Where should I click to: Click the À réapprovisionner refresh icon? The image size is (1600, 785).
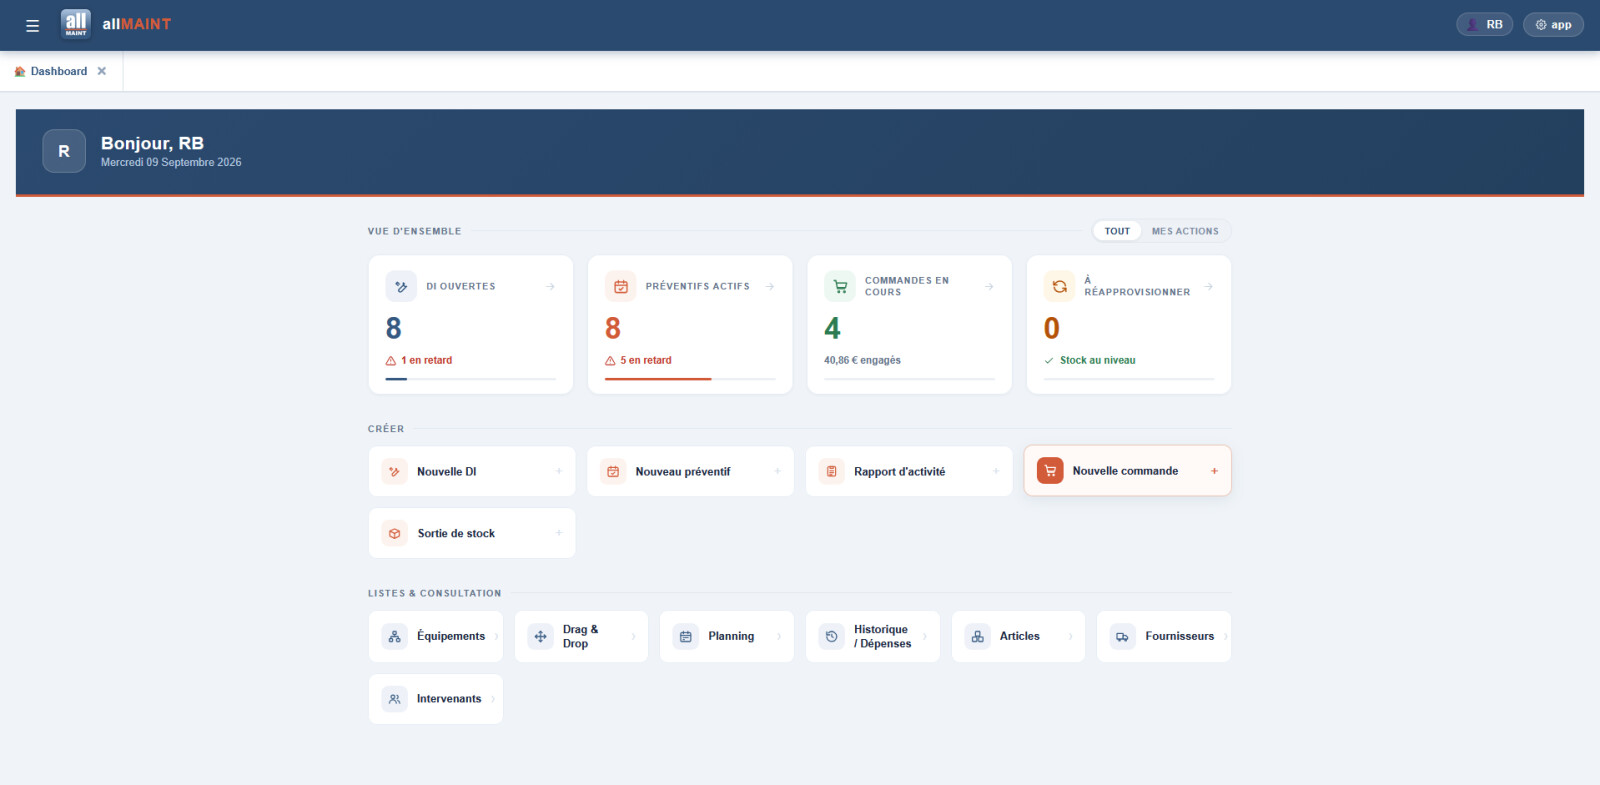pyautogui.click(x=1060, y=287)
